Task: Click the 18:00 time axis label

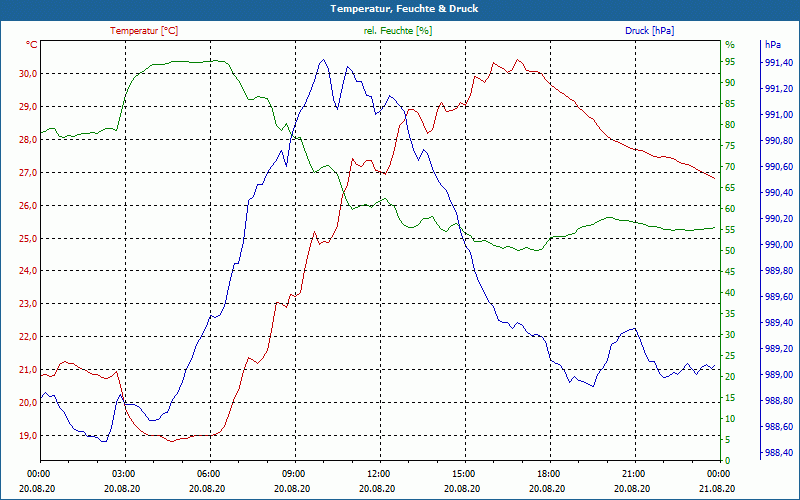Action: click(547, 474)
